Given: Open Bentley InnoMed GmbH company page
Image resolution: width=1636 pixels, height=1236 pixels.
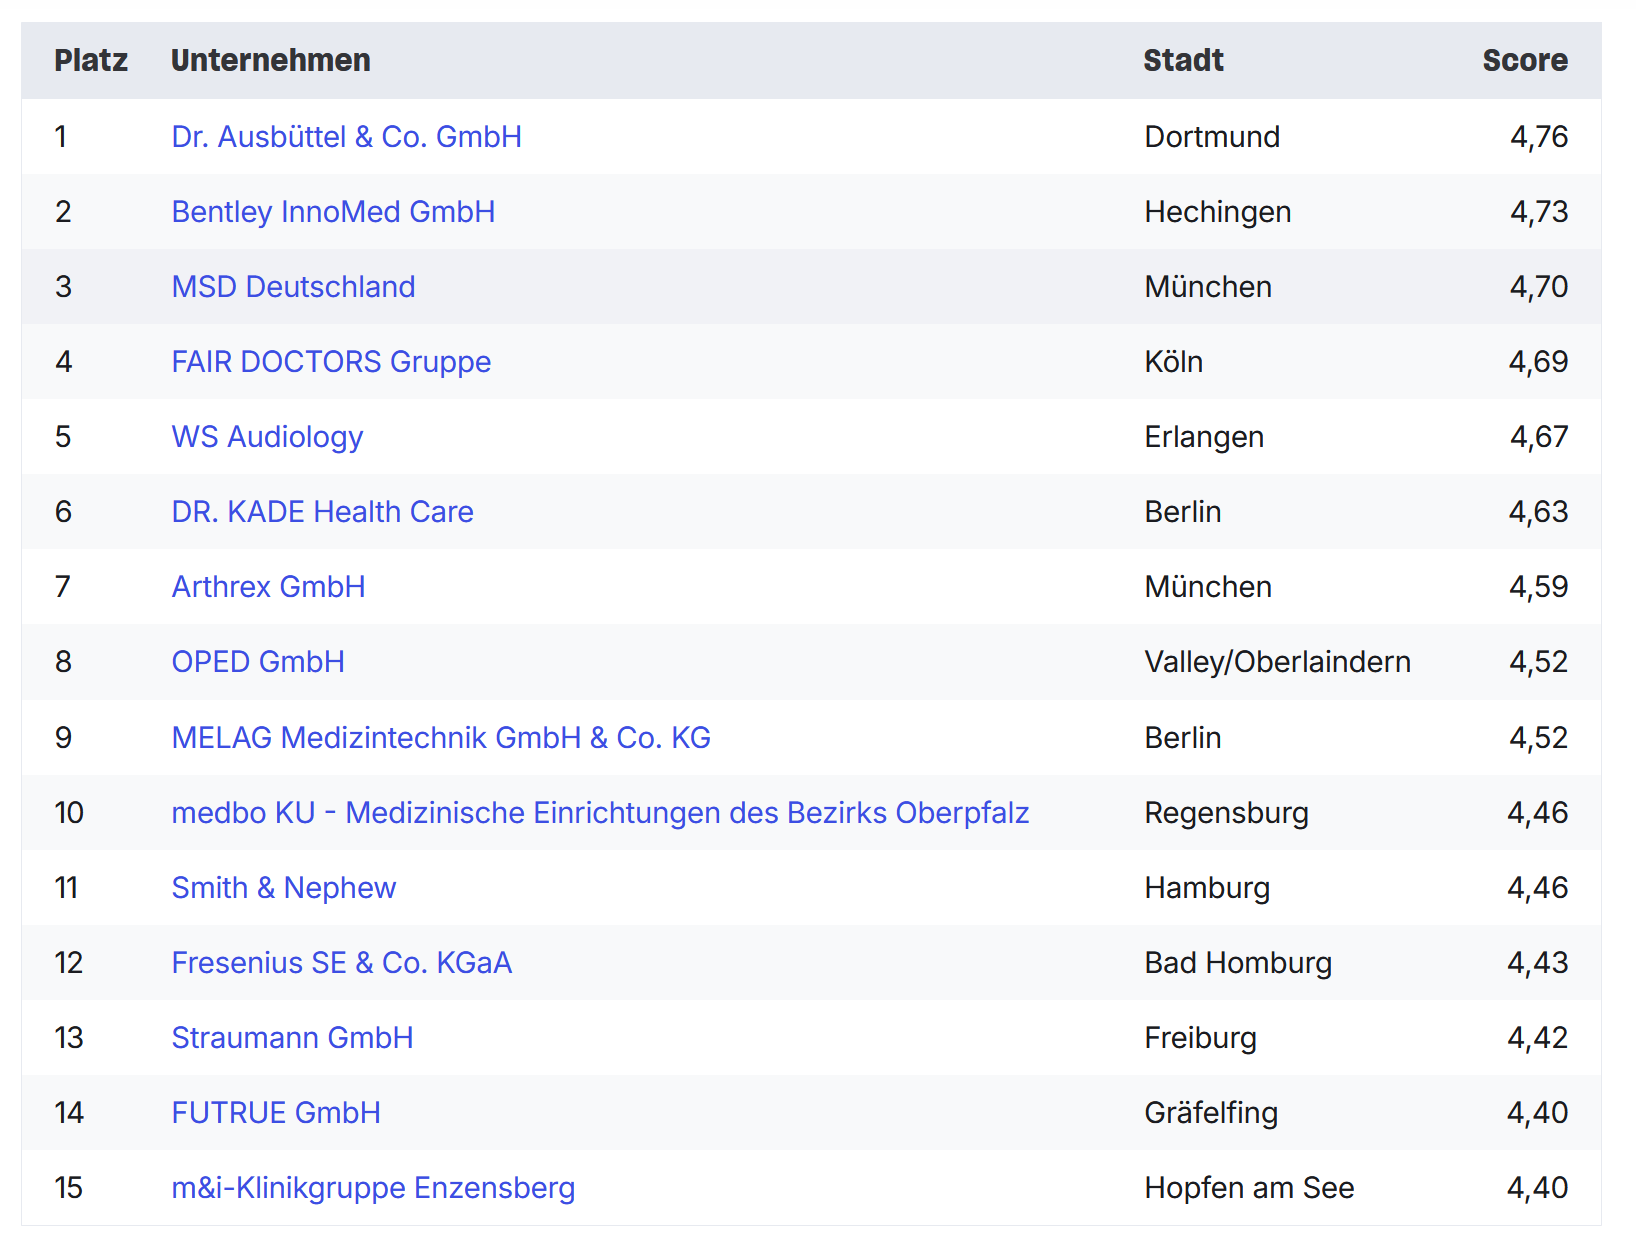Looking at the screenshot, I should pyautogui.click(x=333, y=211).
